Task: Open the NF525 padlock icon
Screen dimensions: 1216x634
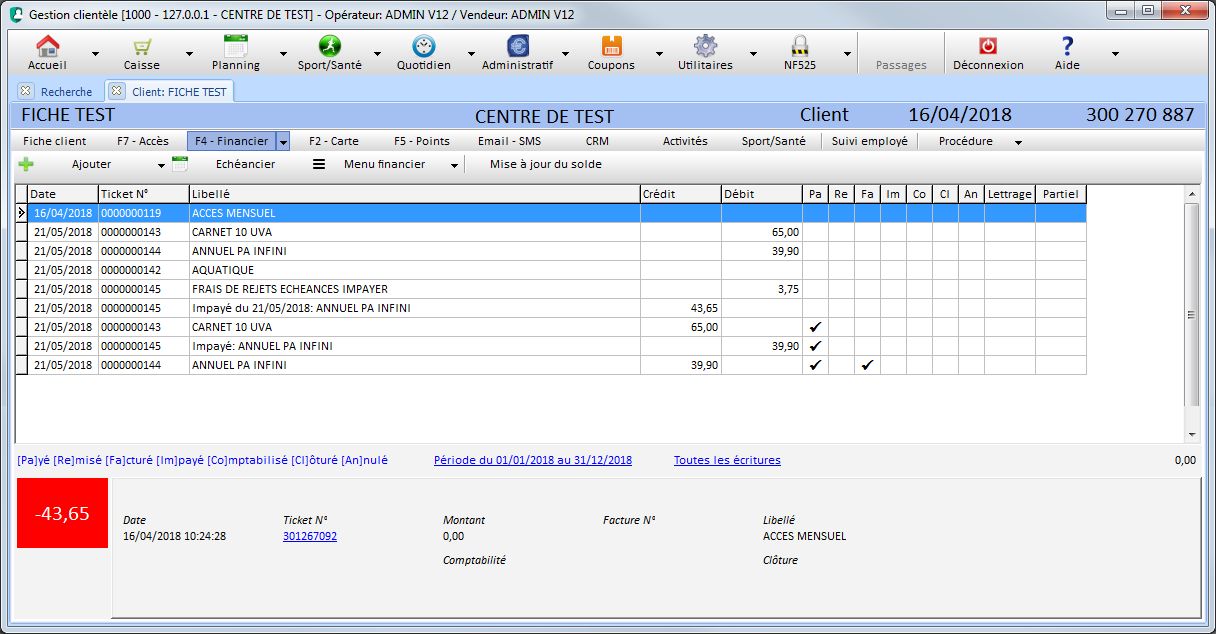Action: coord(799,46)
